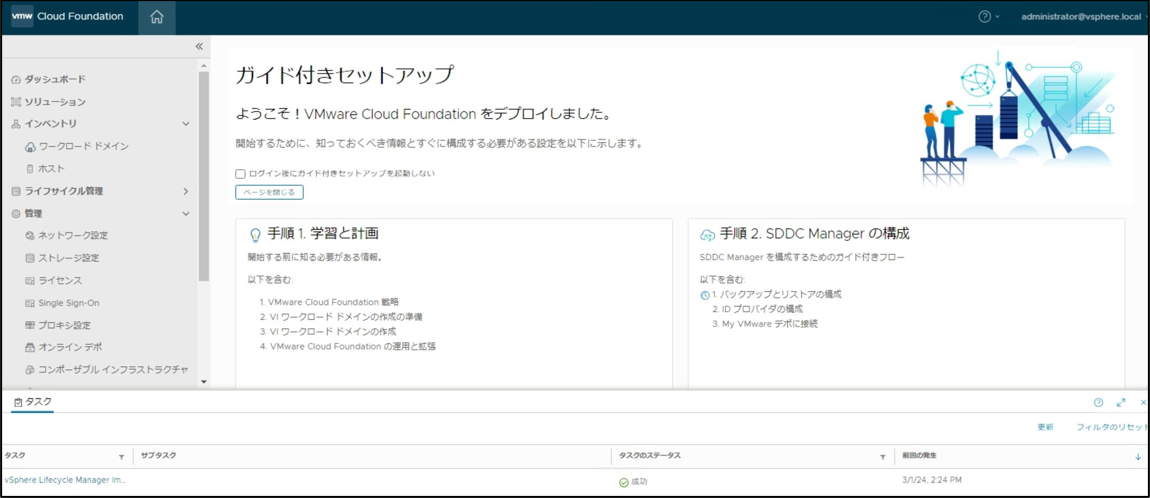Click the サブタスク column header
The height and width of the screenshot is (498, 1150).
pyautogui.click(x=157, y=455)
